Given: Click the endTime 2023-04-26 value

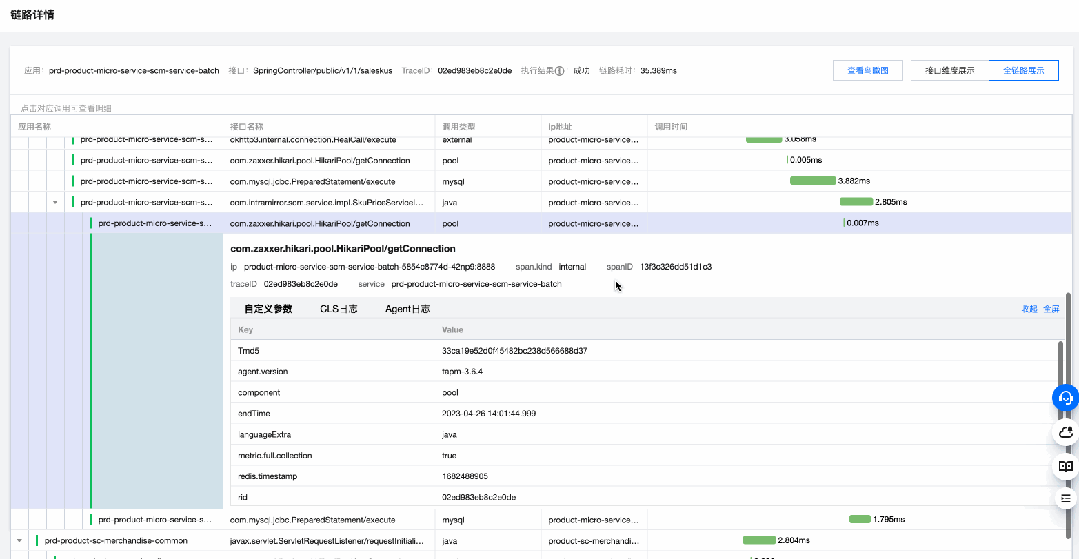Looking at the screenshot, I should 489,414.
